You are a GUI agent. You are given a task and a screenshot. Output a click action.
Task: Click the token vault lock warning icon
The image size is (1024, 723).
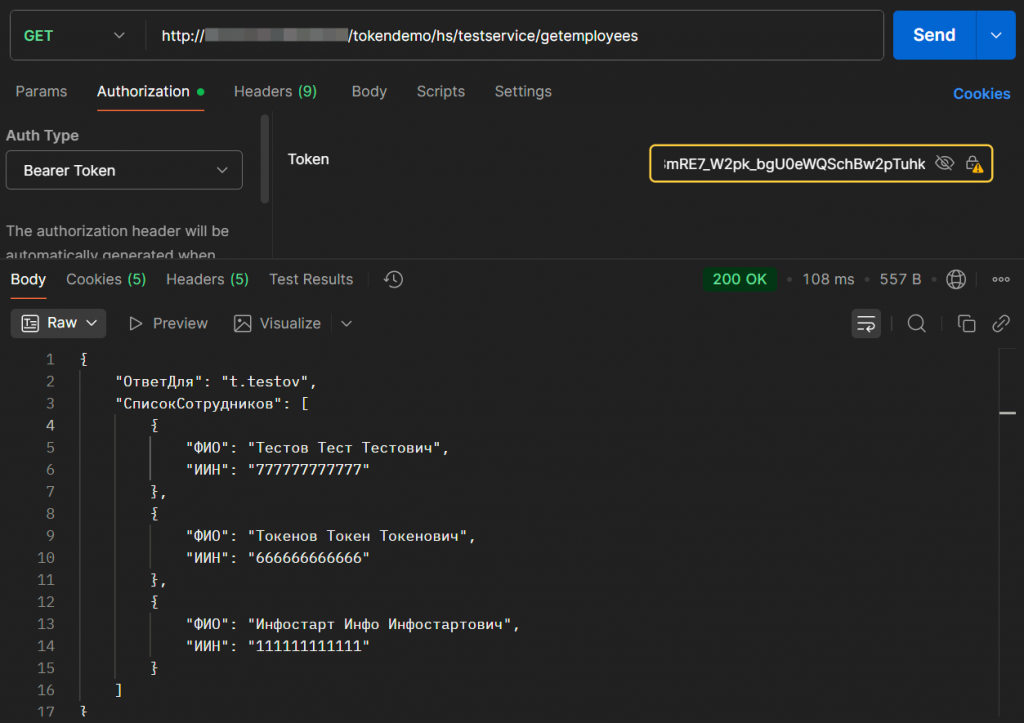coord(974,164)
